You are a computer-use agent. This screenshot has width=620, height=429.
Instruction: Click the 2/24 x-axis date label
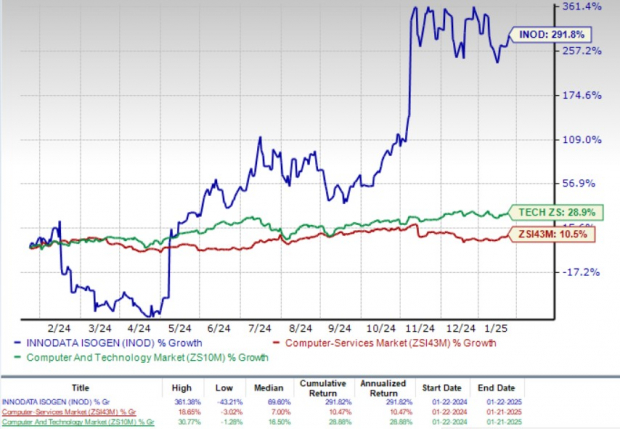[59, 329]
